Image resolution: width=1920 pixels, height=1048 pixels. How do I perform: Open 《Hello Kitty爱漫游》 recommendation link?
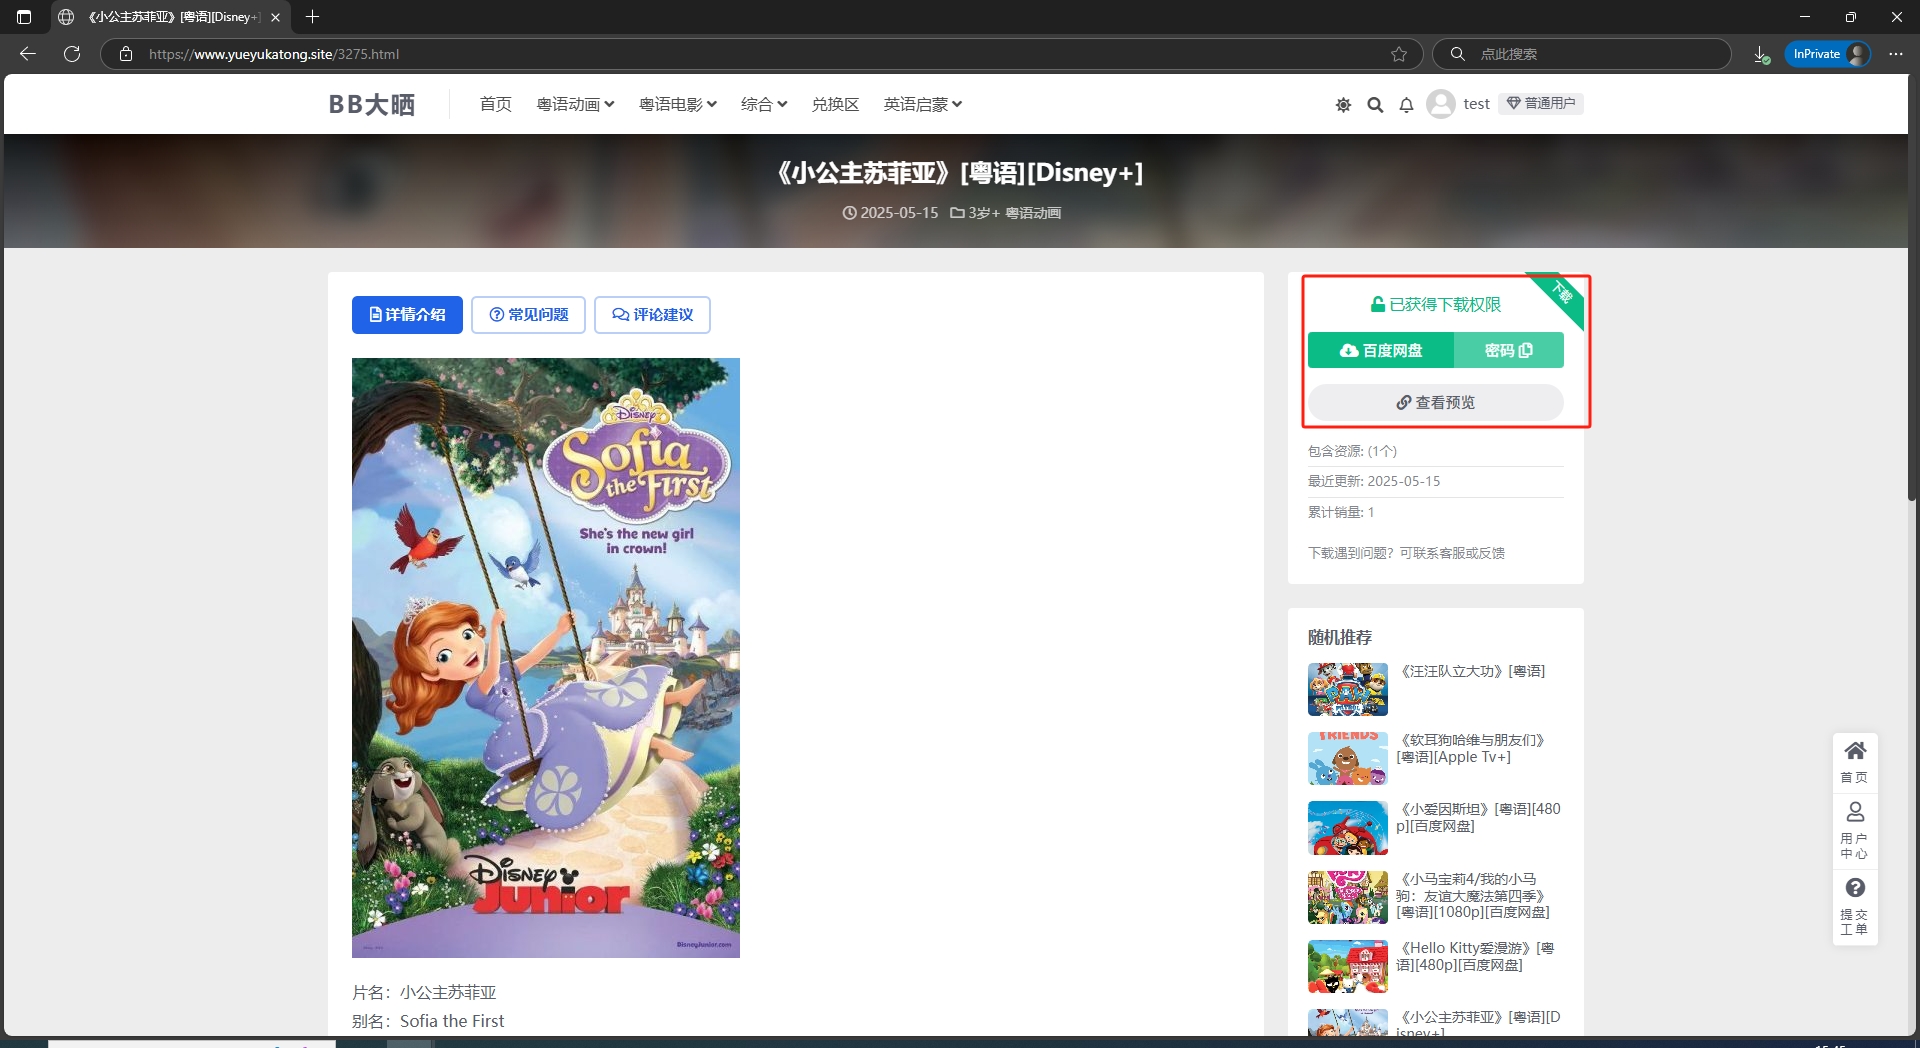pyautogui.click(x=1475, y=956)
